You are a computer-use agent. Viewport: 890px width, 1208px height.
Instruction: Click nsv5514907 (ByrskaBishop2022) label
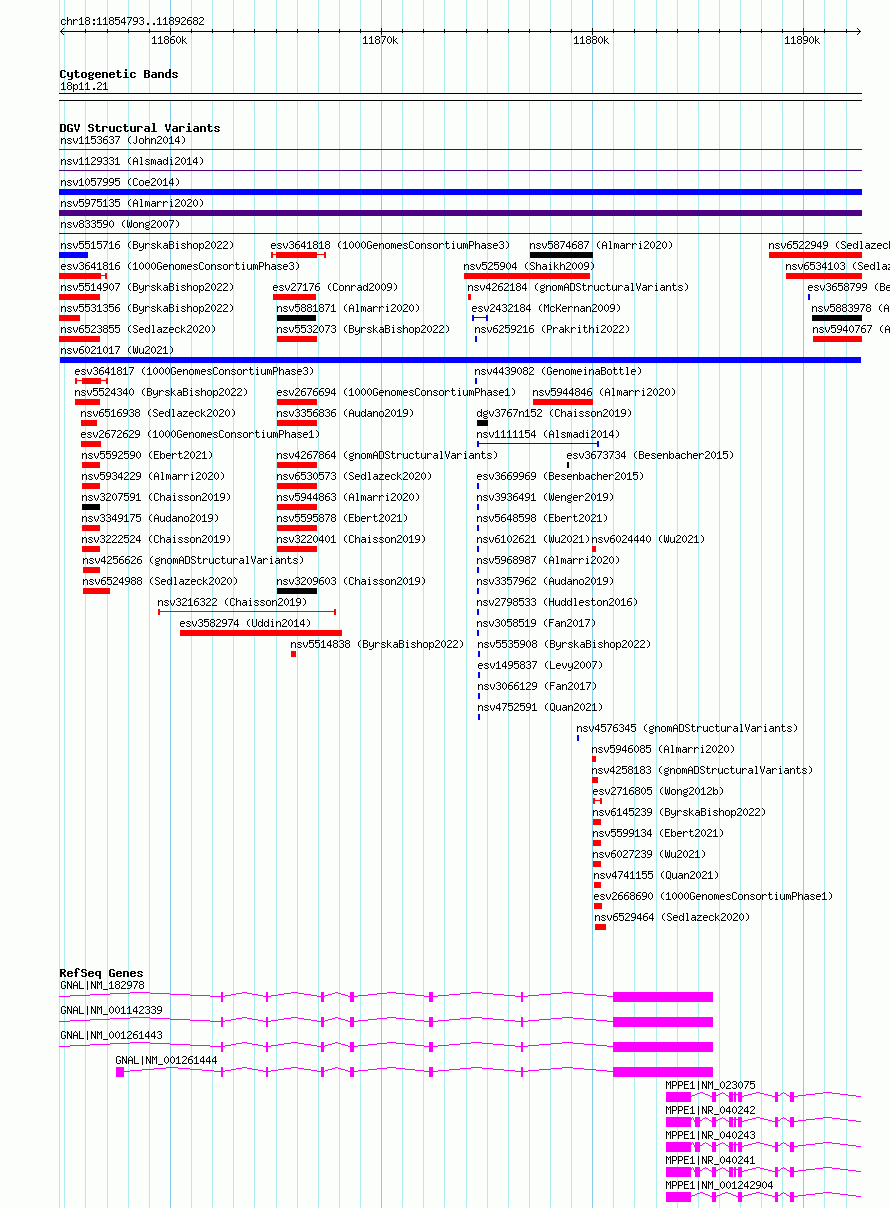point(147,287)
